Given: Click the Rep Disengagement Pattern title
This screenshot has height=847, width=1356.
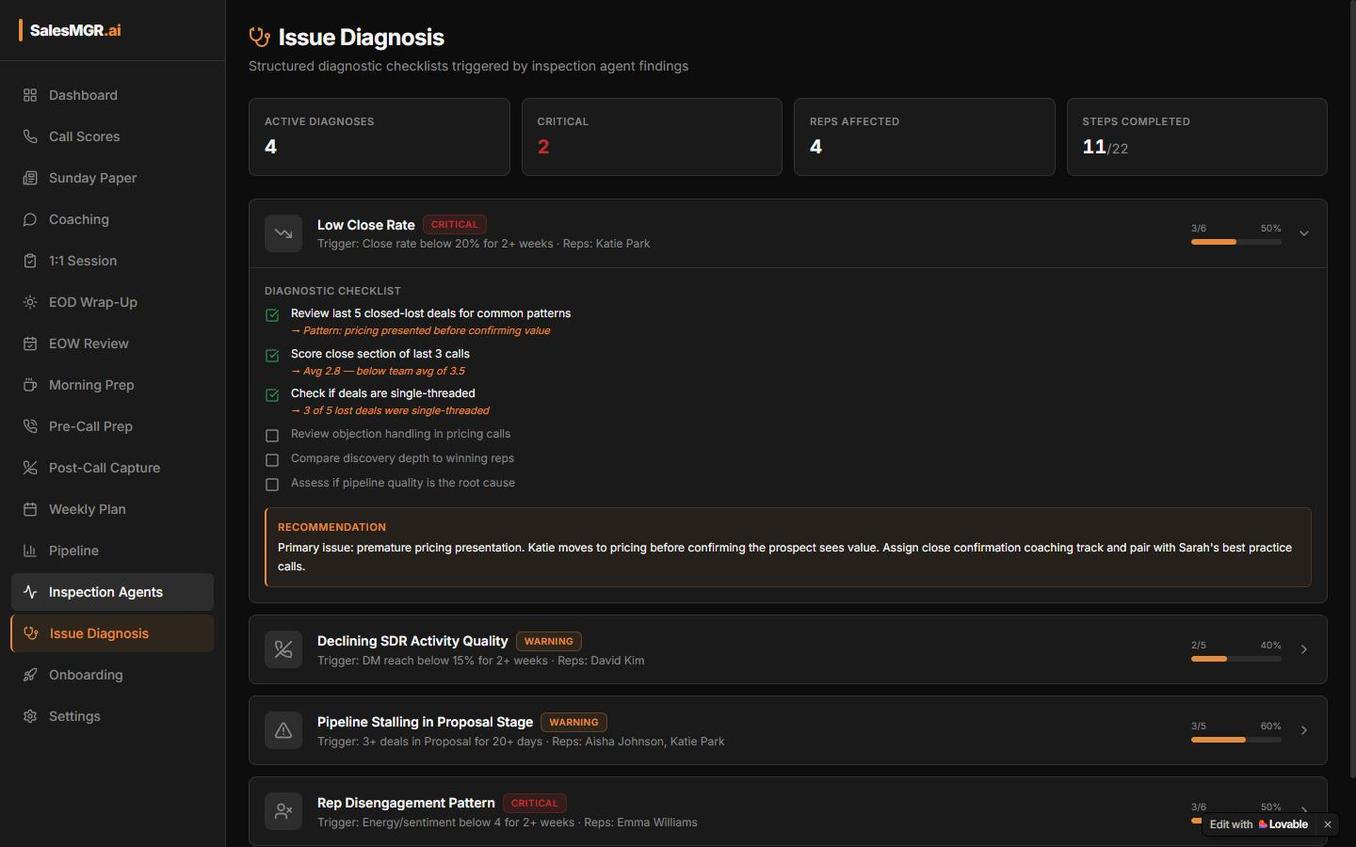Looking at the screenshot, I should point(406,803).
